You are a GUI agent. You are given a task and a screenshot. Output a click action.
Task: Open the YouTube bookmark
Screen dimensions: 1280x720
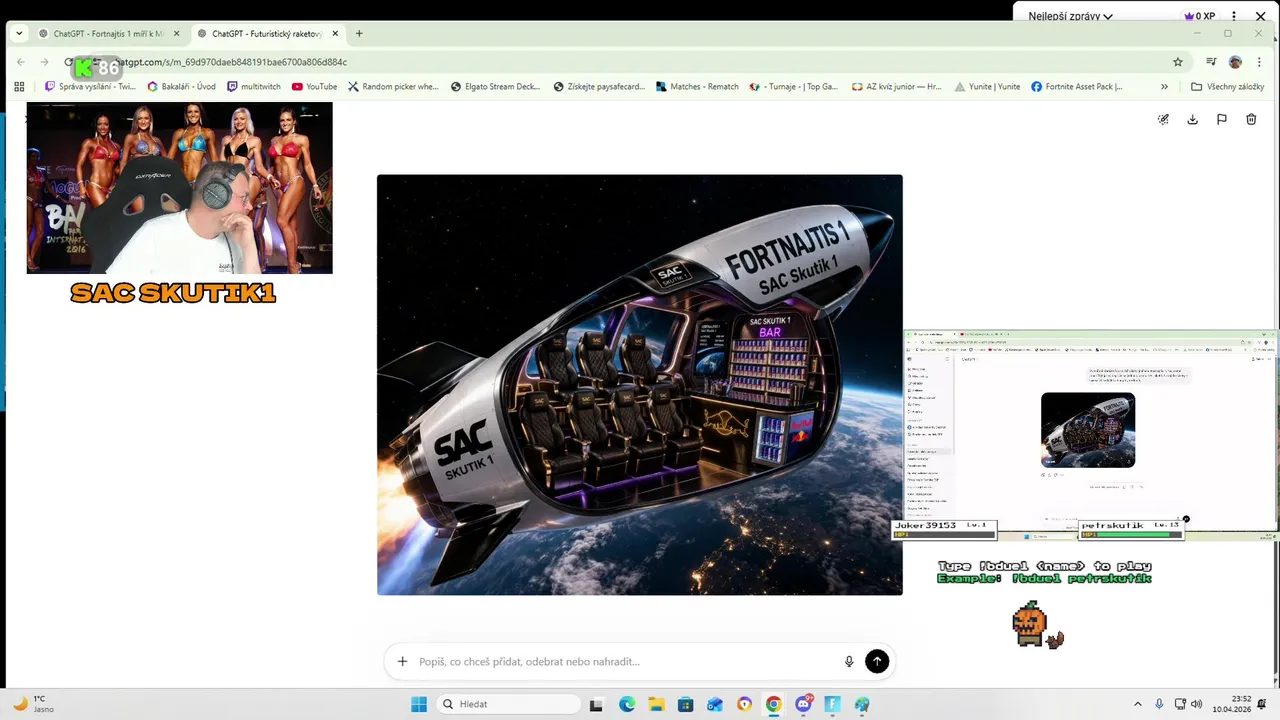click(314, 87)
